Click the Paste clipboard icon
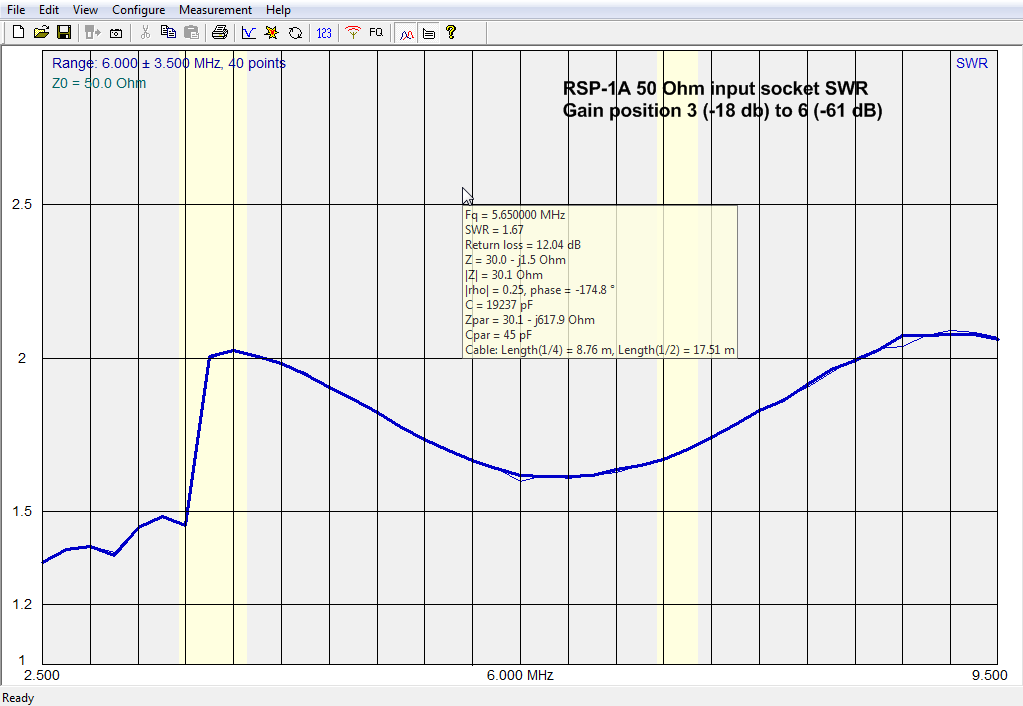 click(x=192, y=32)
